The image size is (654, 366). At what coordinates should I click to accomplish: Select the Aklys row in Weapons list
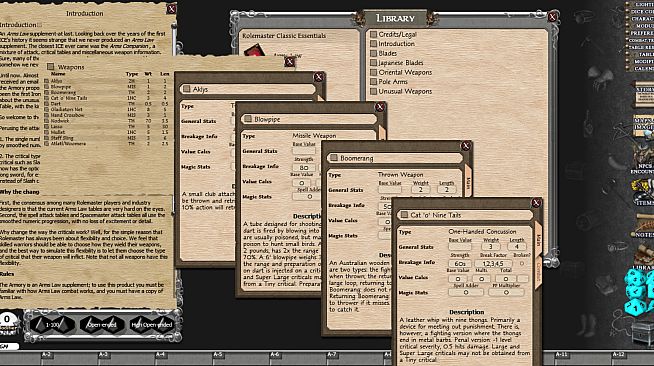[x=108, y=81]
